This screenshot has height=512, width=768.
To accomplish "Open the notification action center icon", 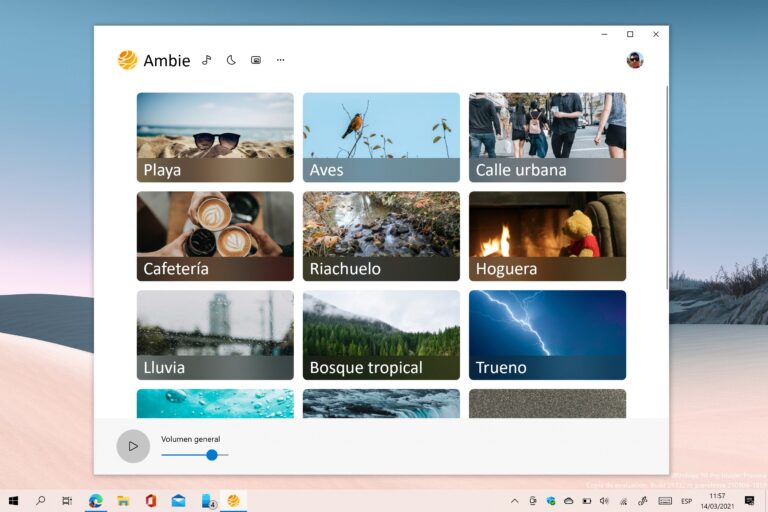I will 749,501.
